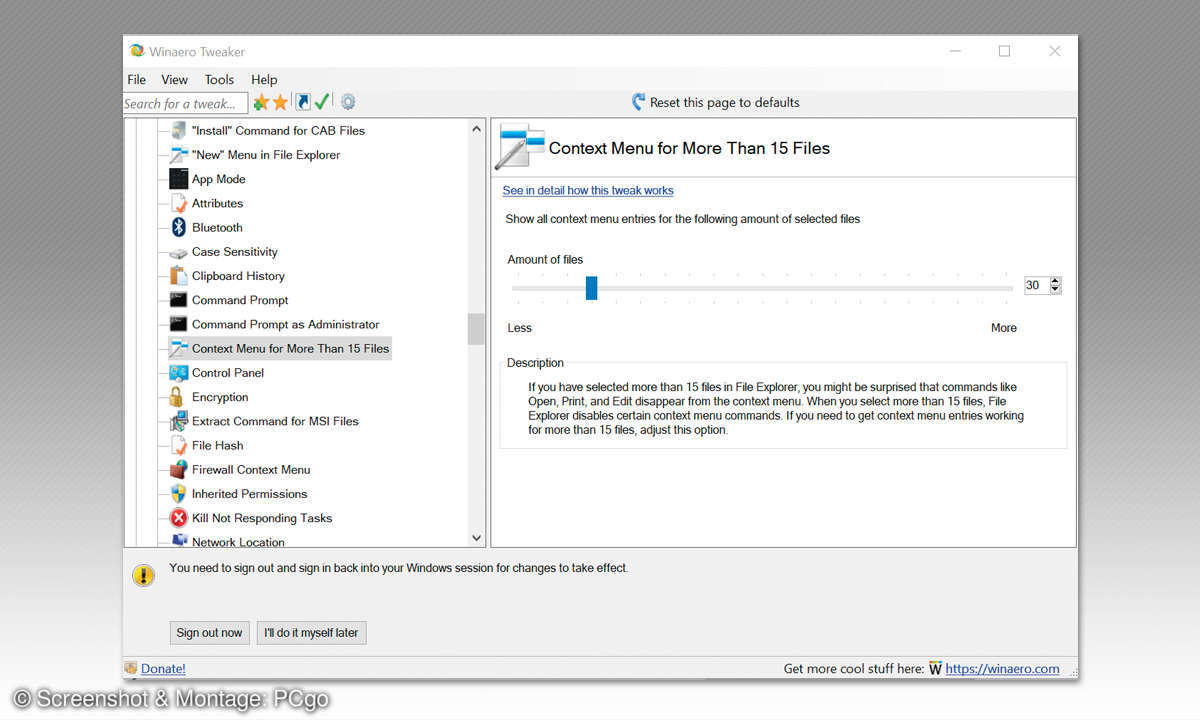This screenshot has width=1200, height=720.
Task: Click the Encryption padlock icon
Action: 178,397
